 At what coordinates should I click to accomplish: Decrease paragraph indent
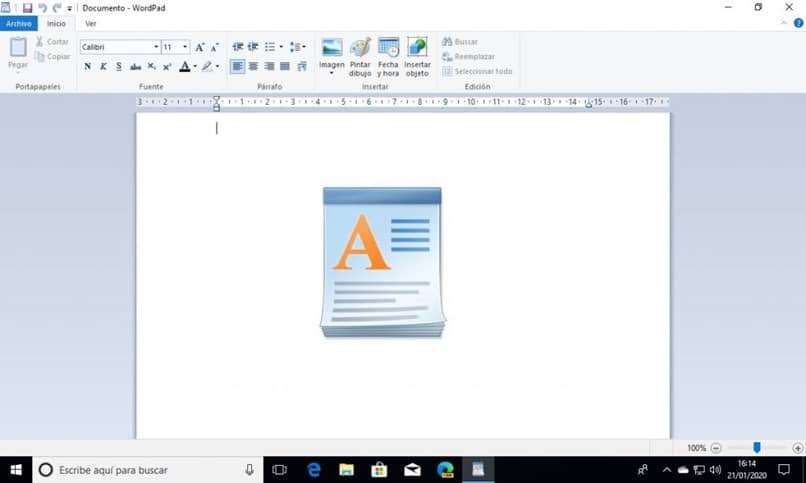[237, 47]
